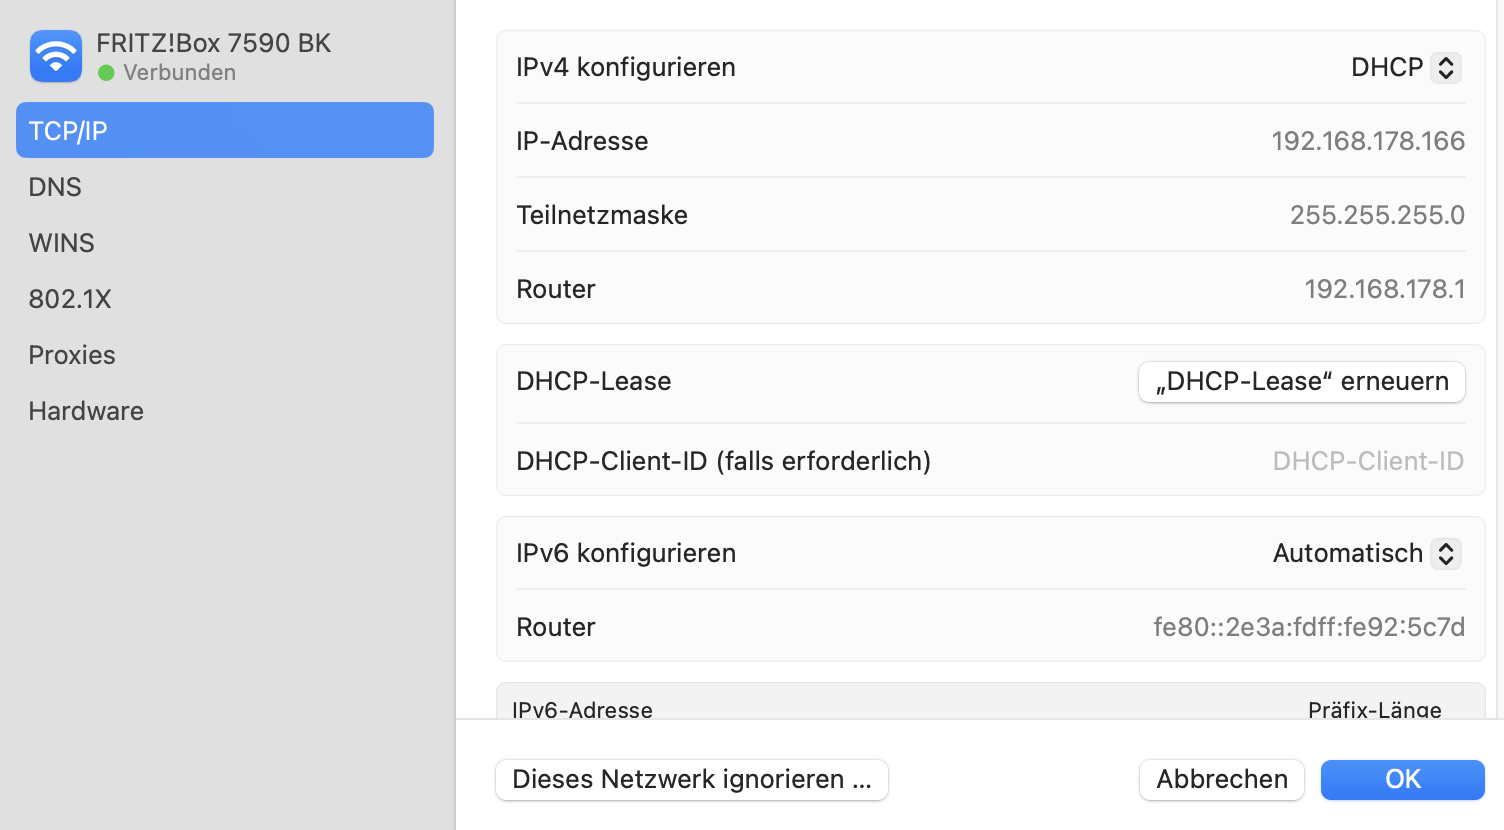Image resolution: width=1504 pixels, height=830 pixels.
Task: Cancel with the Abbrechen button
Action: coord(1221,780)
